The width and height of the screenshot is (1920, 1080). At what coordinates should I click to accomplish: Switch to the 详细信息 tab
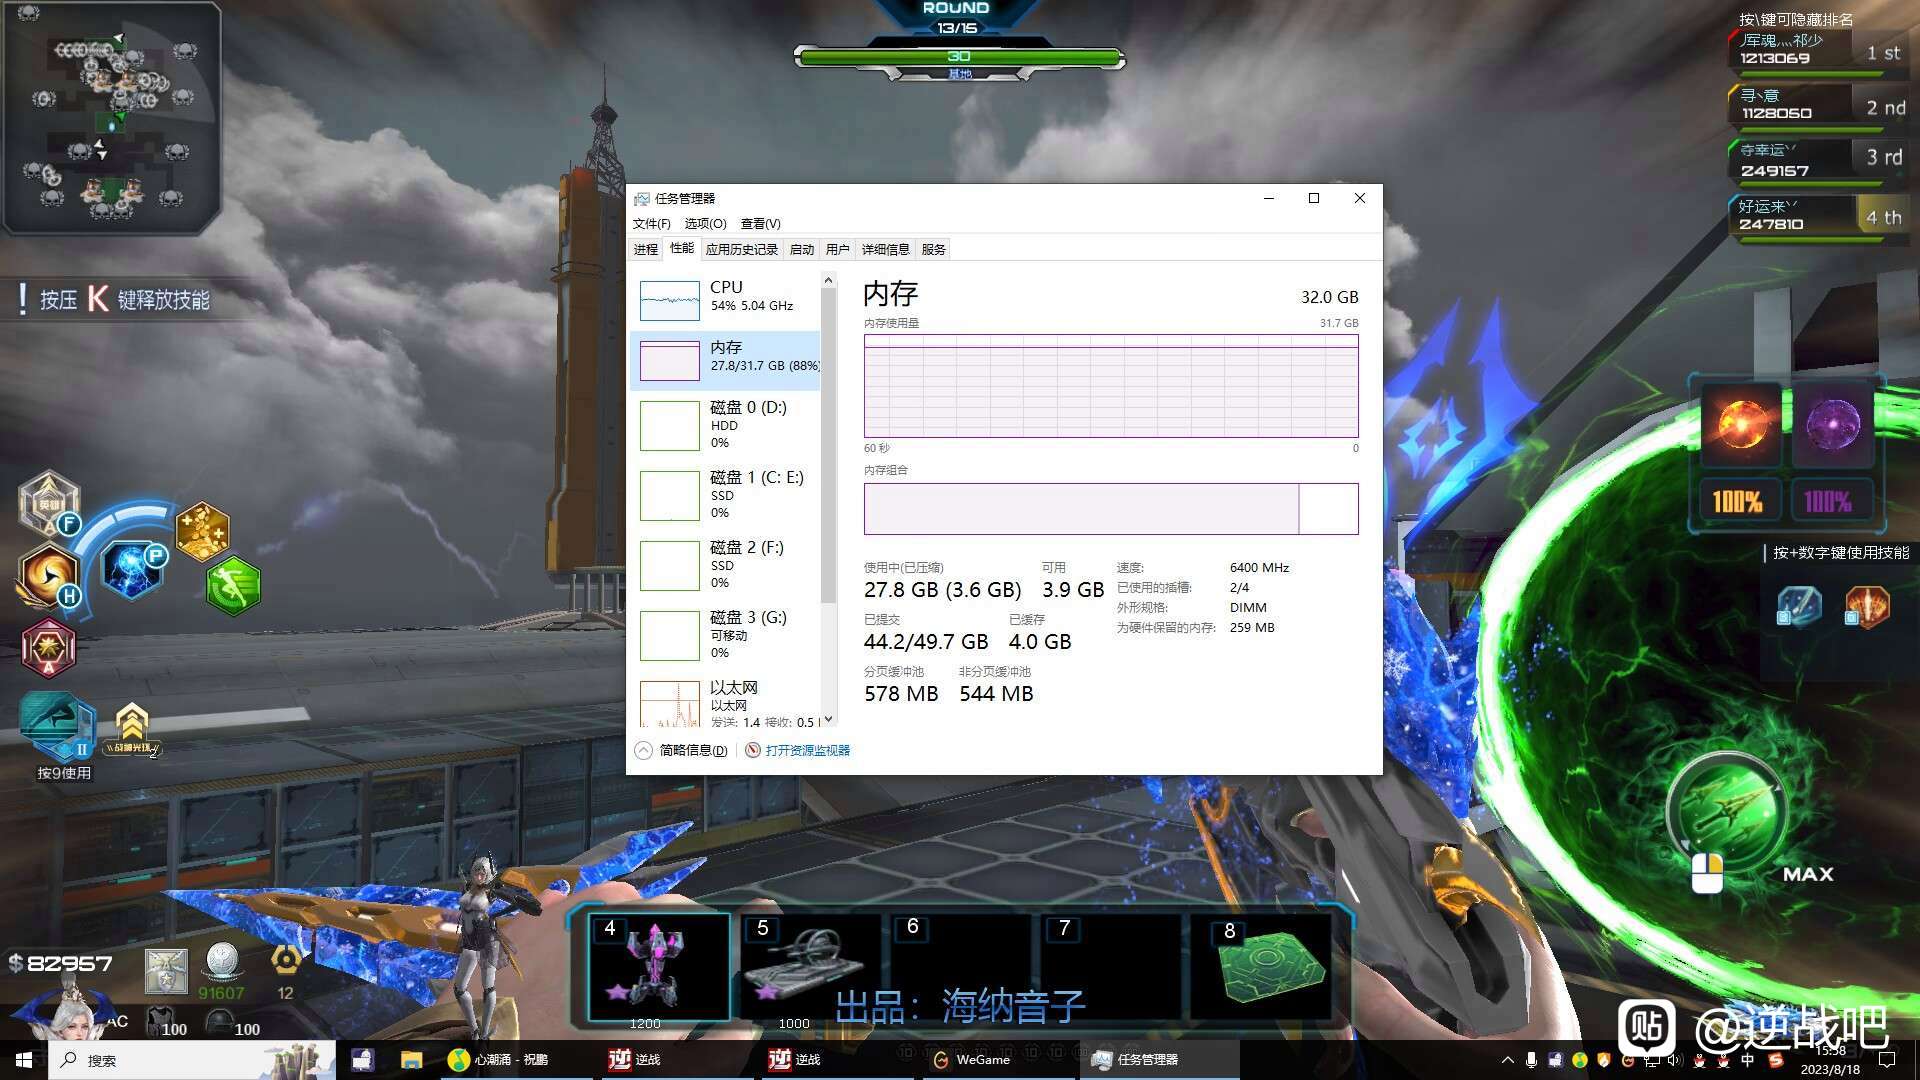(x=886, y=250)
